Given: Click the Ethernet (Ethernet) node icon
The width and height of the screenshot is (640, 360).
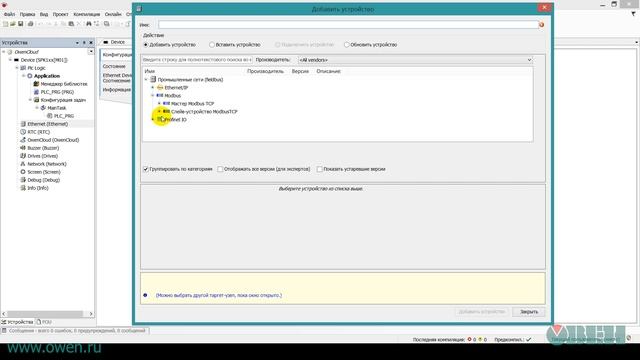Looking at the screenshot, I should click(x=23, y=124).
